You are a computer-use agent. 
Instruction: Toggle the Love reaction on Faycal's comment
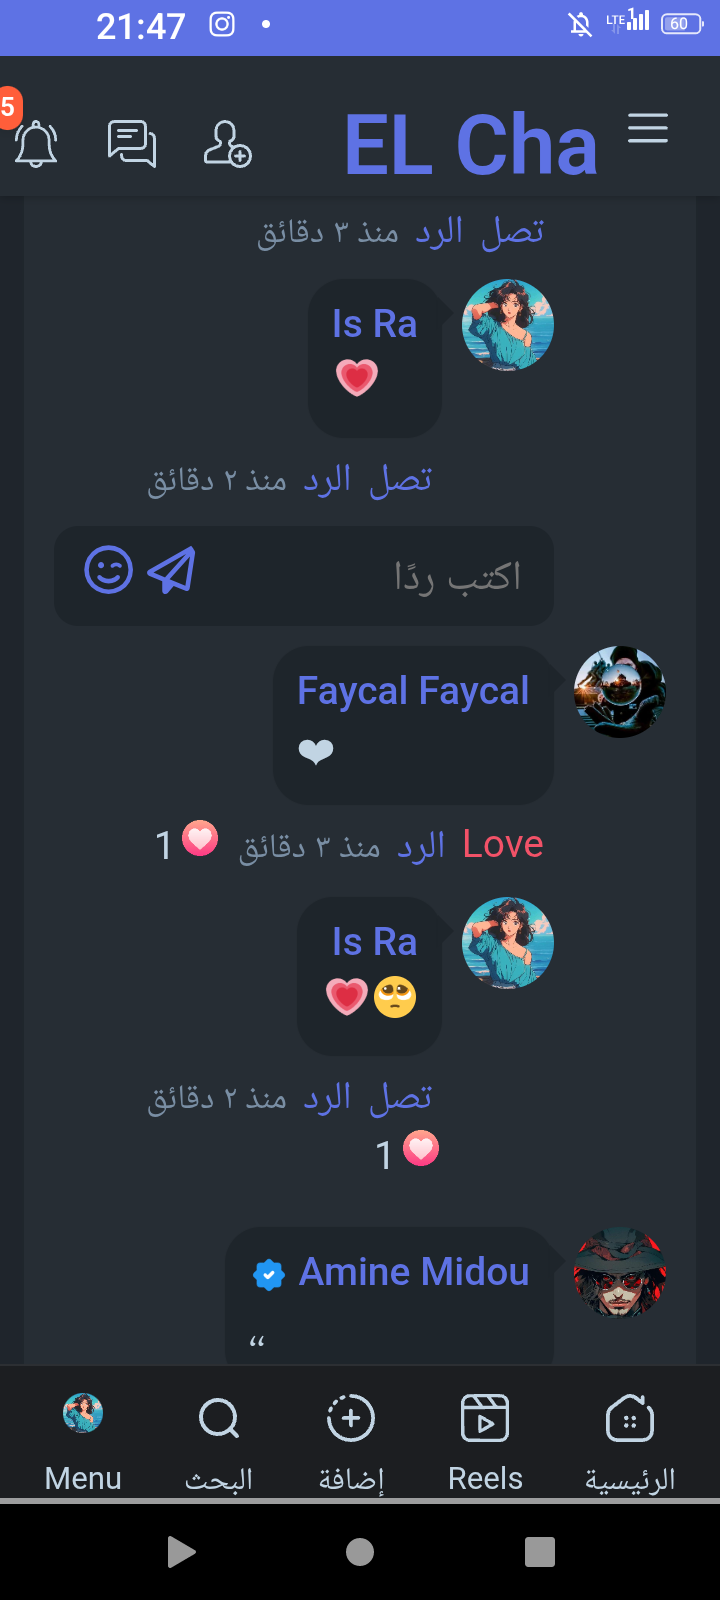point(503,845)
